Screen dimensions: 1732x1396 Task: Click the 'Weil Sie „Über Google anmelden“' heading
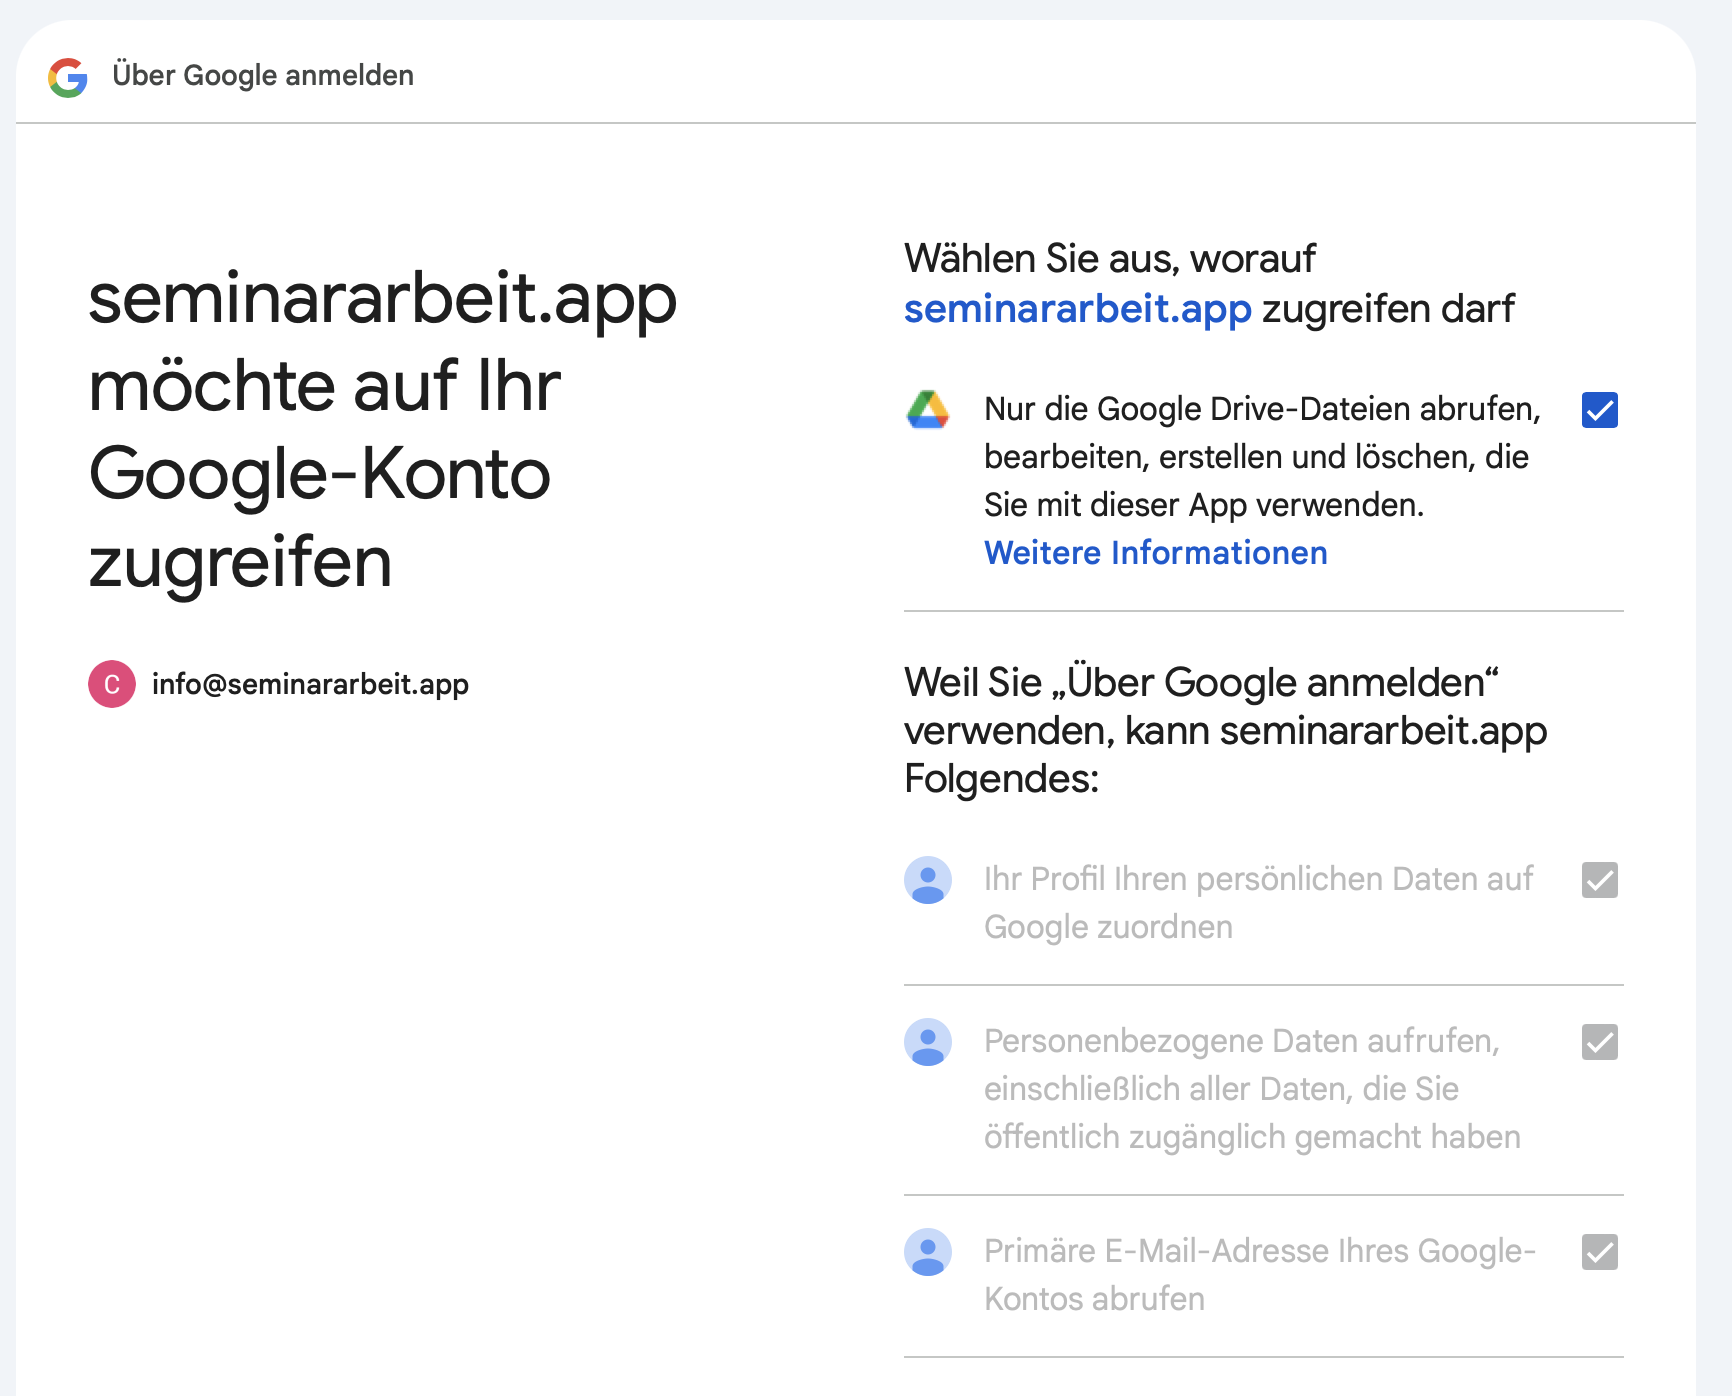[1226, 731]
